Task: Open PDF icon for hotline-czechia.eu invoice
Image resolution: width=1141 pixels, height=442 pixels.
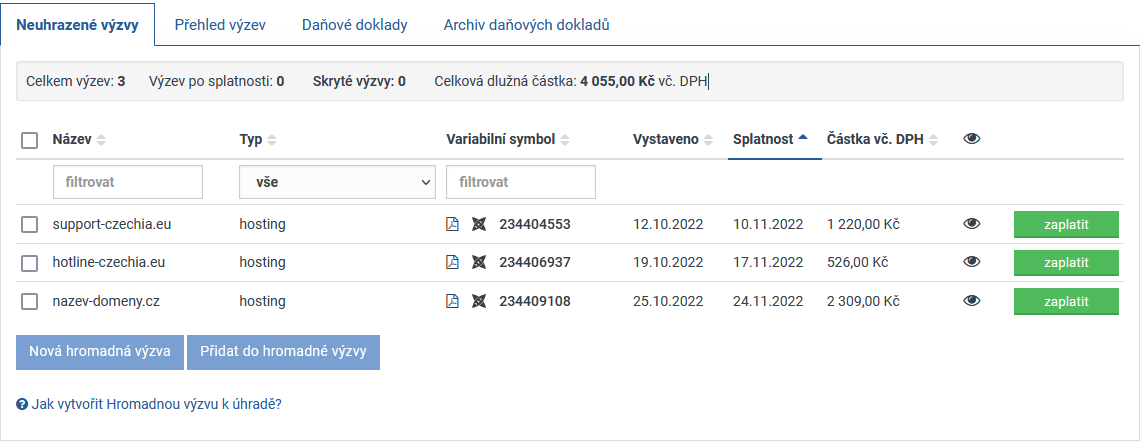Action: (452, 262)
